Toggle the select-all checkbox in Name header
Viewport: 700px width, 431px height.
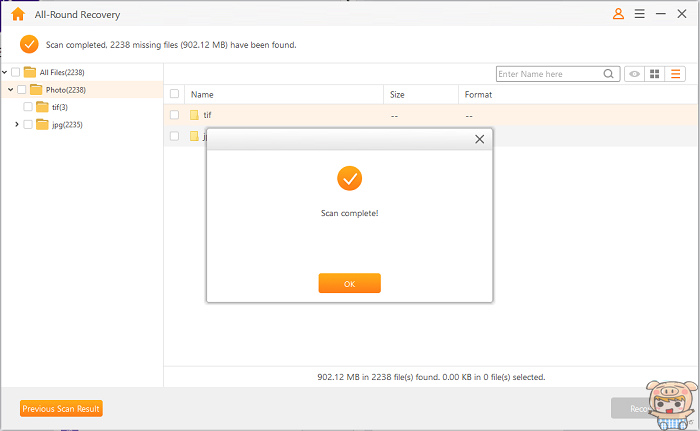(x=174, y=94)
